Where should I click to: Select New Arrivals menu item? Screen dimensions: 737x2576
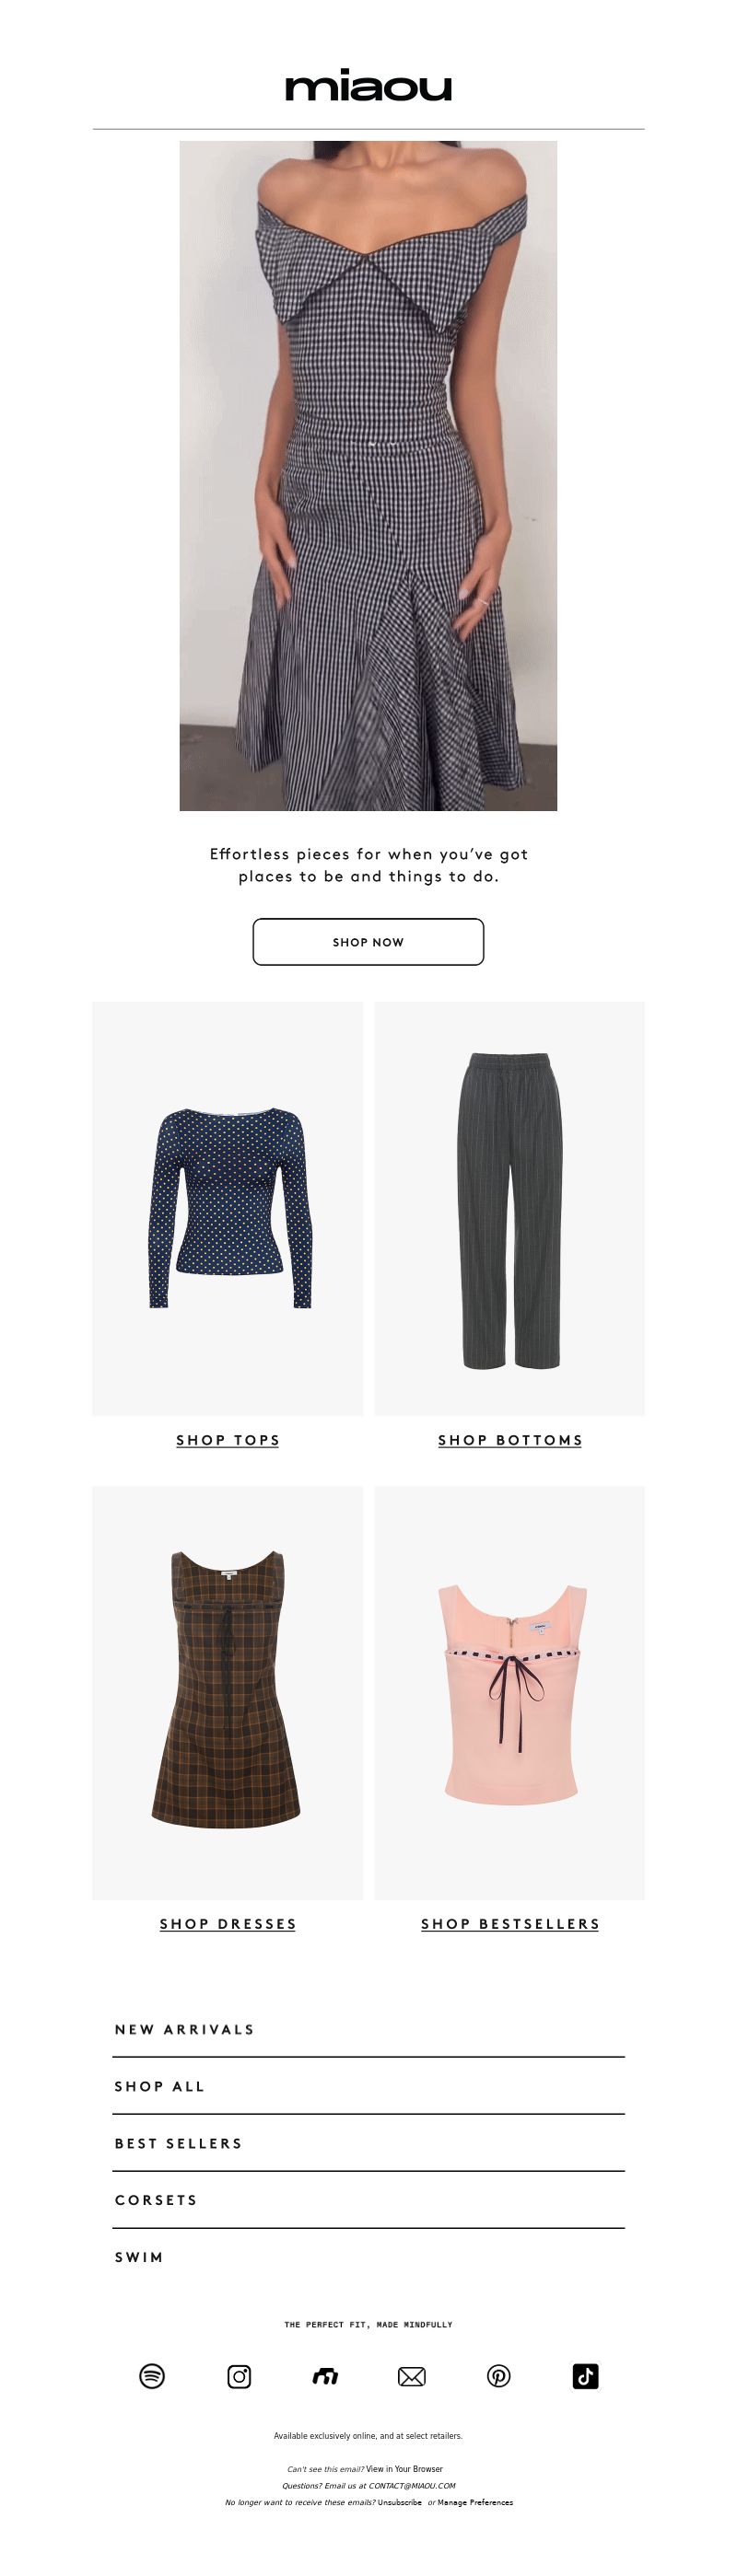tap(368, 2029)
